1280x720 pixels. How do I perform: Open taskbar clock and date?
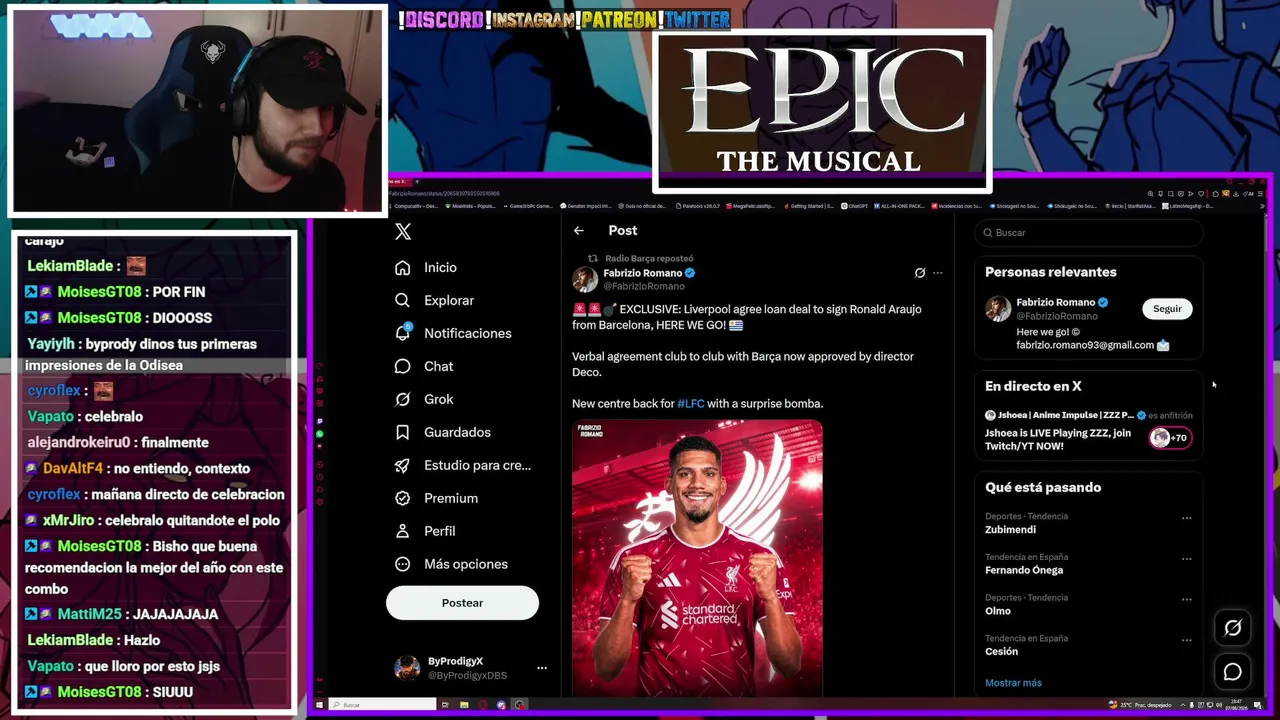[1238, 705]
